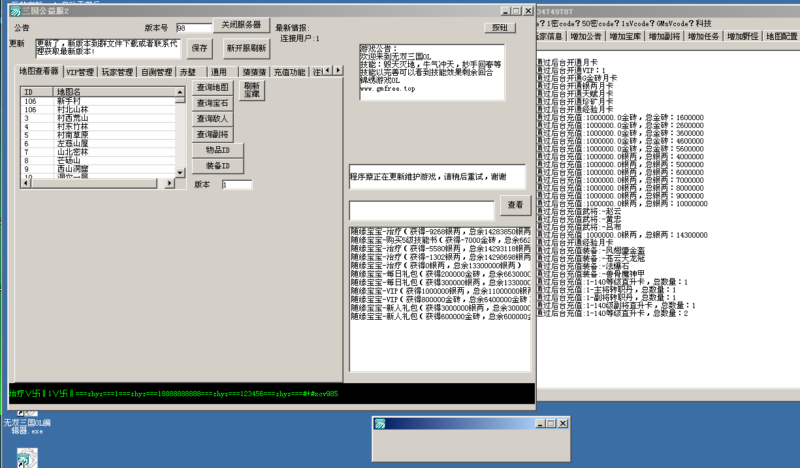The width and height of the screenshot is (800, 468).
Task: Click the 查询地图 button
Action: tap(212, 87)
